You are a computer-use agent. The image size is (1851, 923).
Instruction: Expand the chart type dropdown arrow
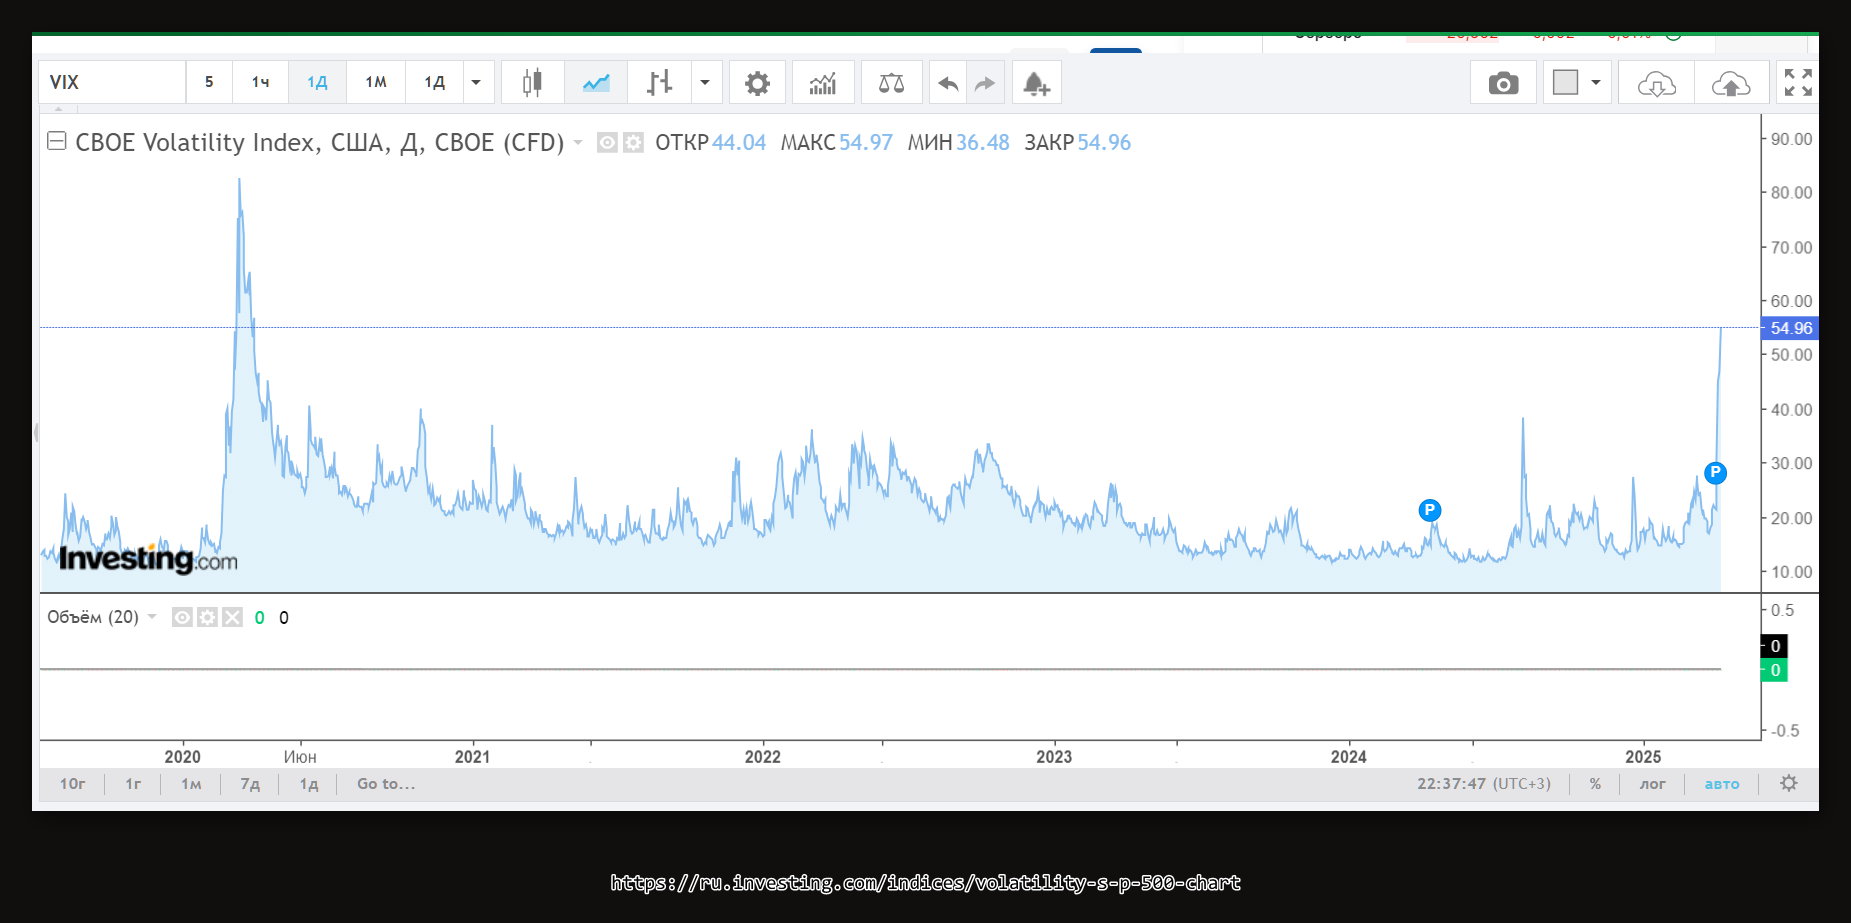[705, 83]
